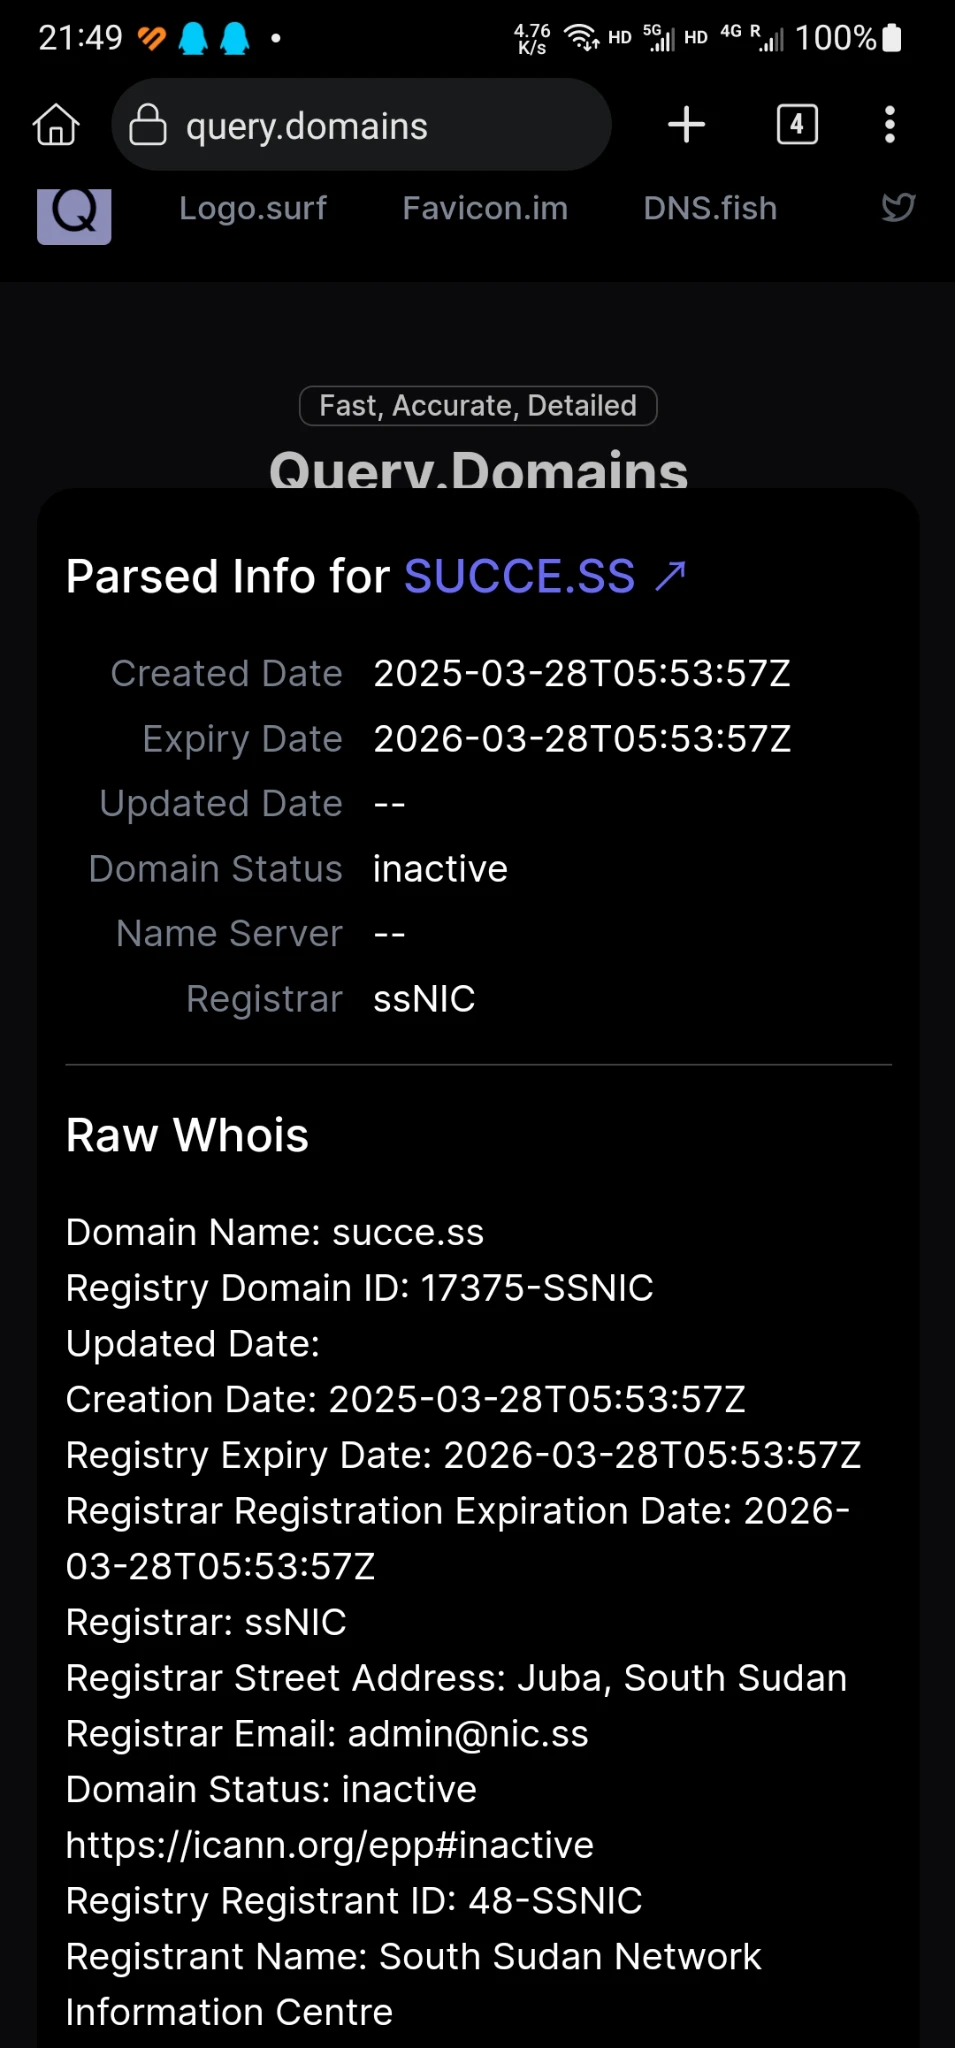Open the browser three-dot menu
The height and width of the screenshot is (2048, 955).
point(890,125)
